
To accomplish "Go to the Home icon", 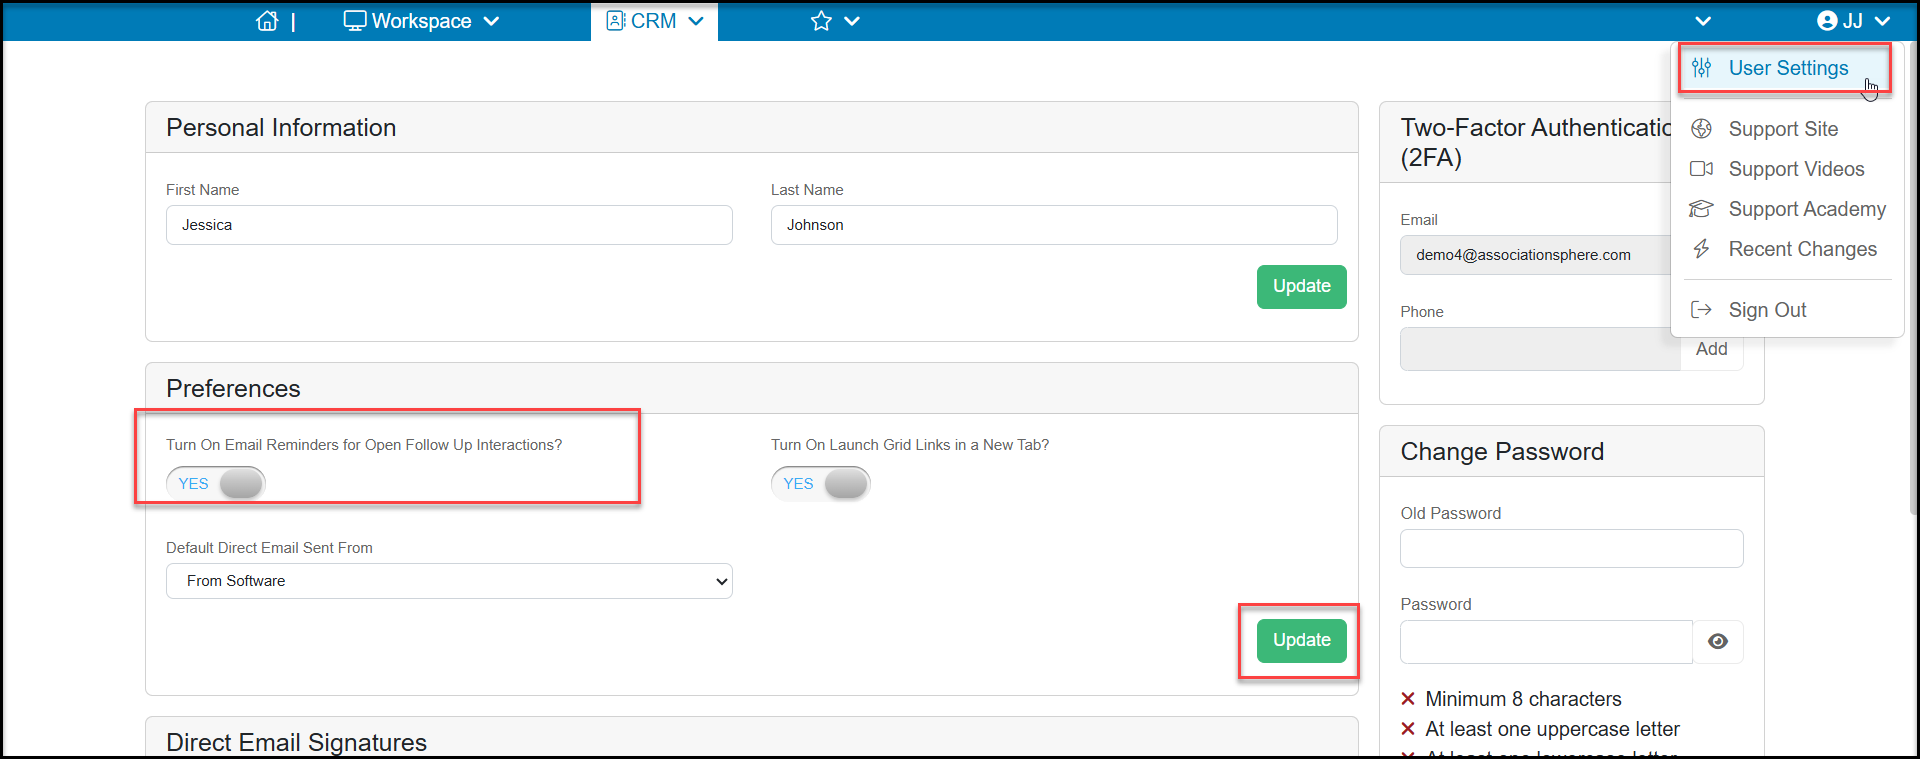I will coord(267,21).
